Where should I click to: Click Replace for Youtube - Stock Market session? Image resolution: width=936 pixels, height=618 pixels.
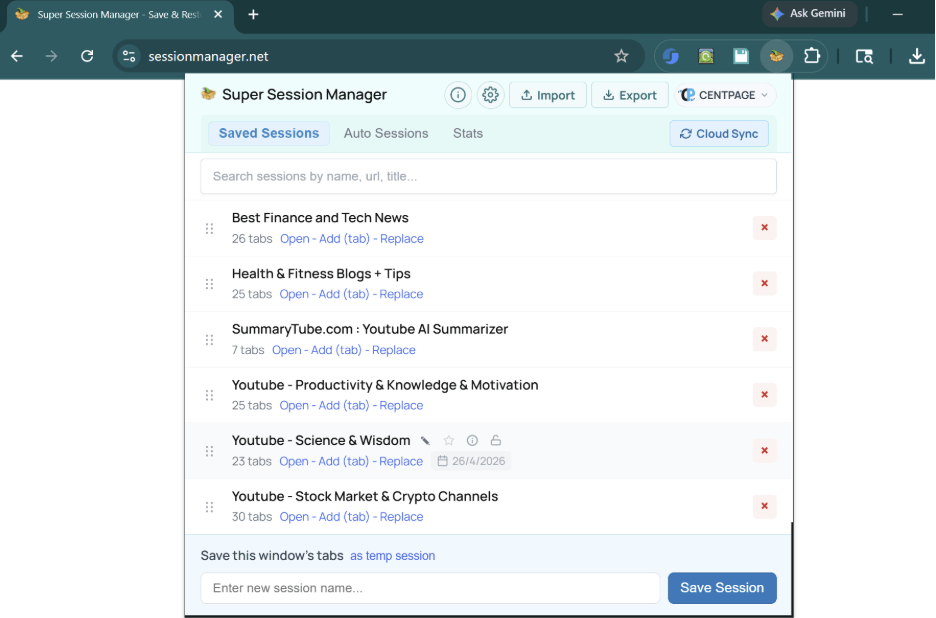[x=401, y=517]
